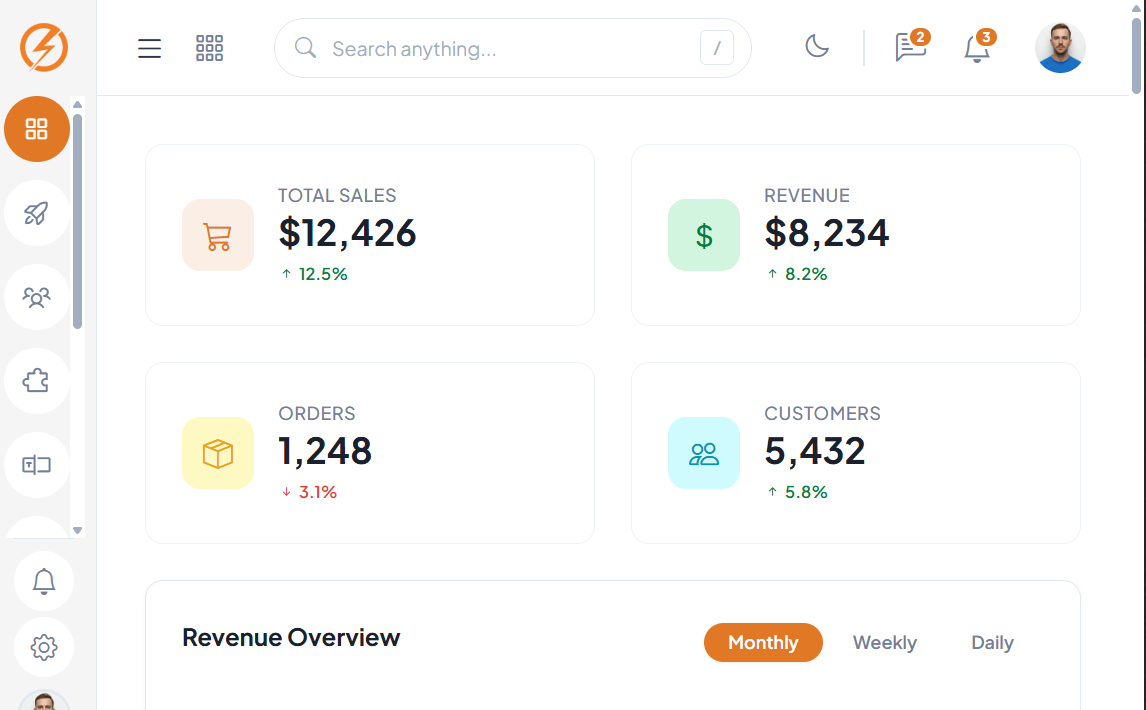Open the team members section in sidebar

click(x=36, y=297)
